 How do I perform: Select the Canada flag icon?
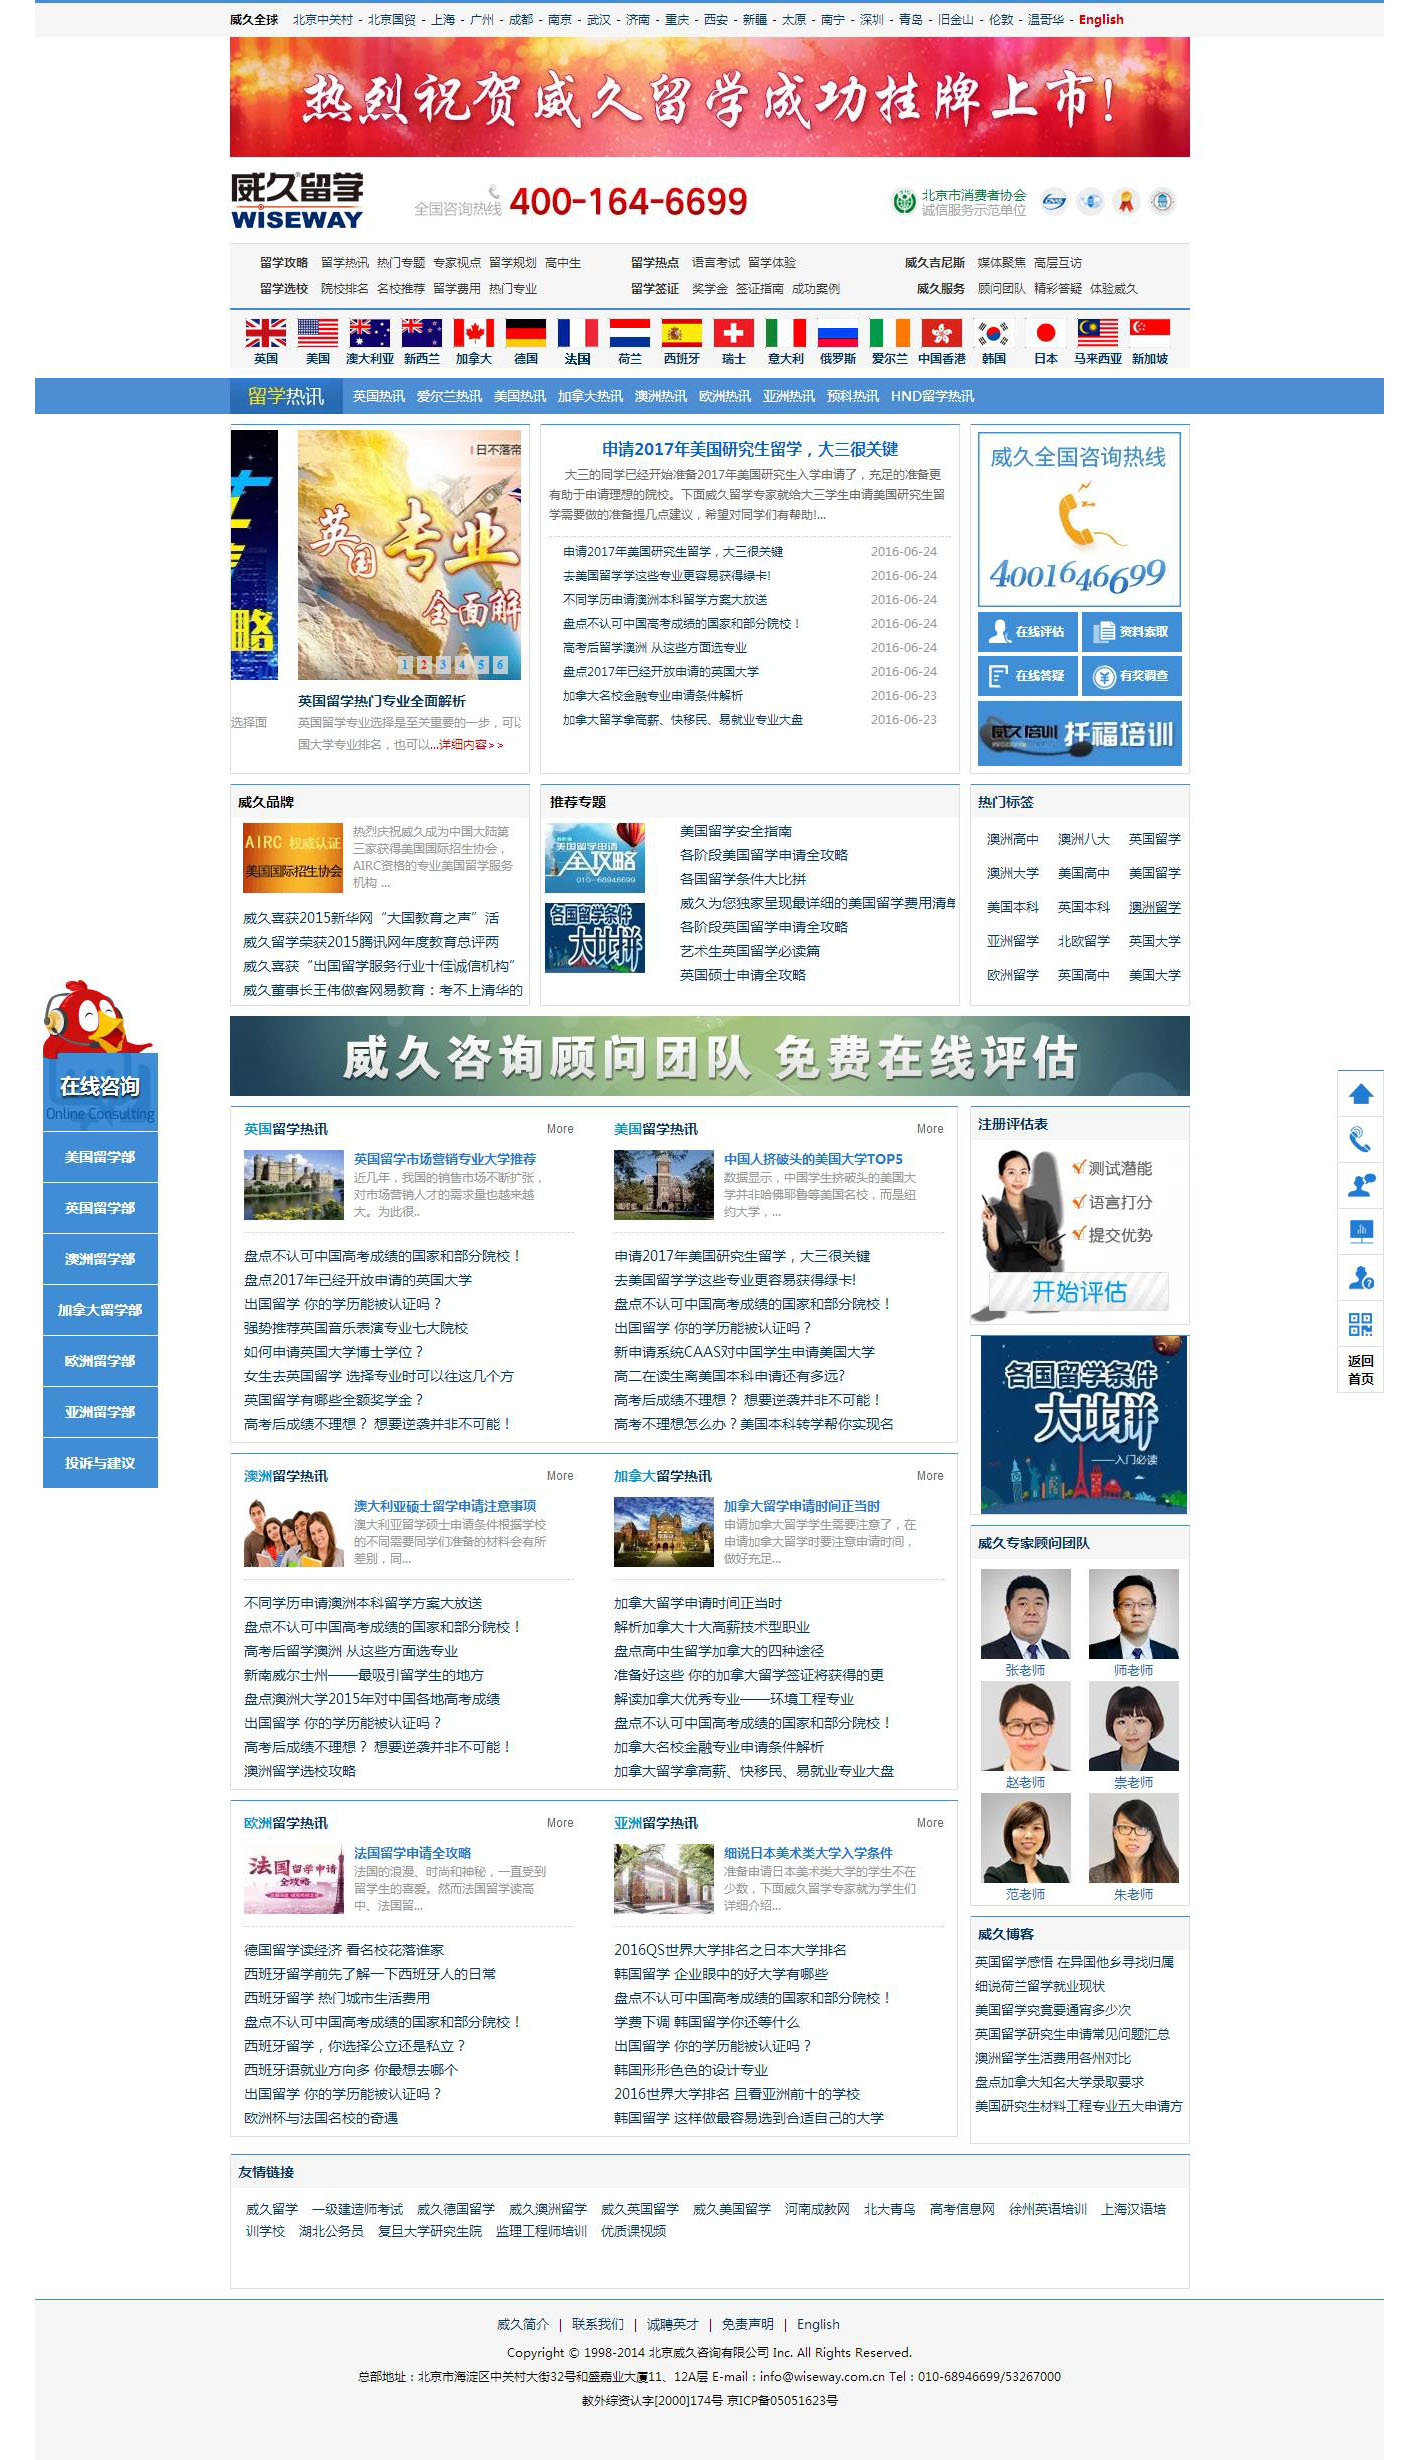click(x=473, y=332)
